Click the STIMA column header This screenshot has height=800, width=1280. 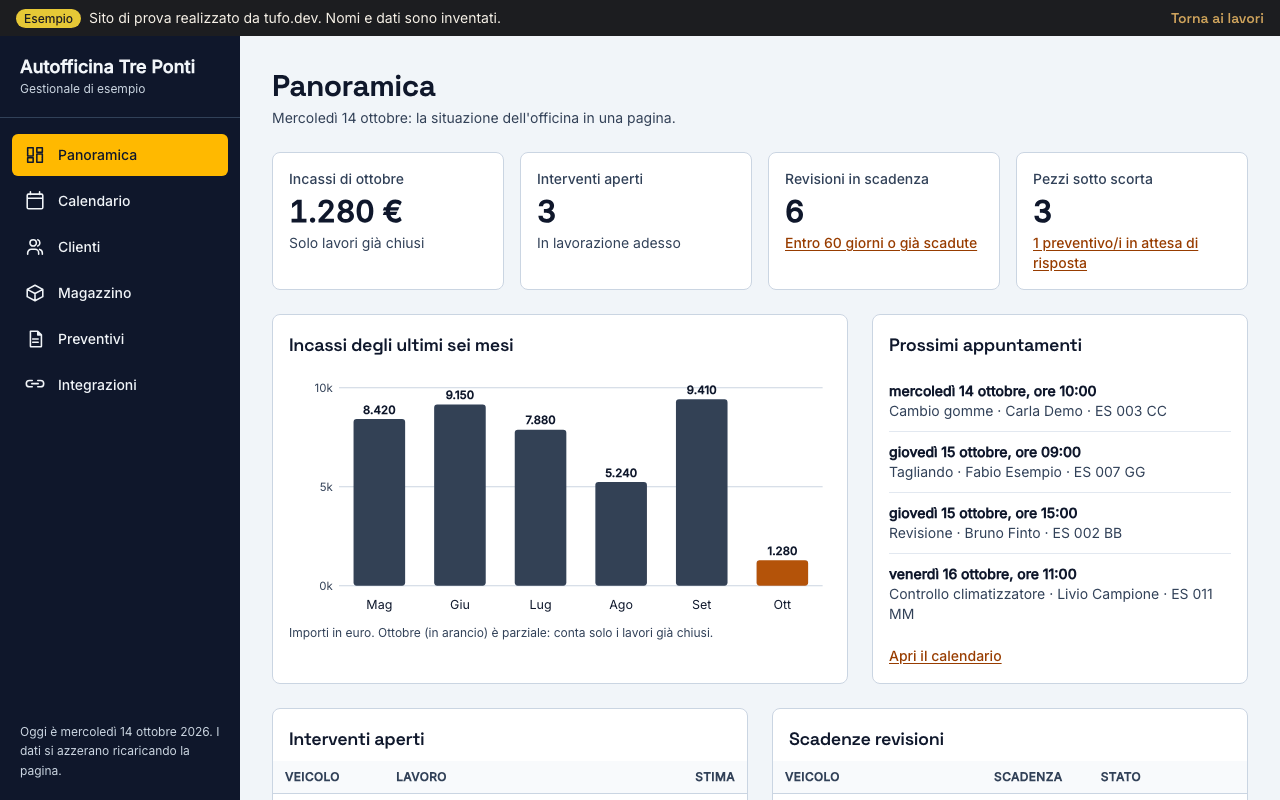point(715,777)
